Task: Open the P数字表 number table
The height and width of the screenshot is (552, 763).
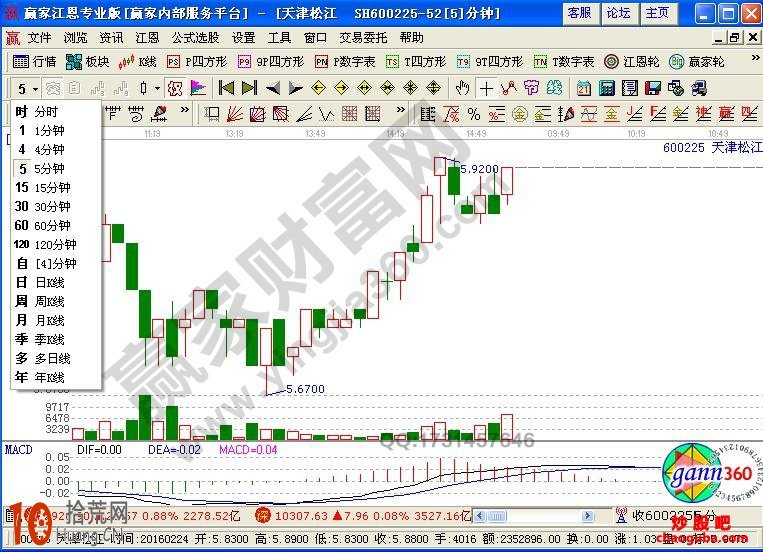Action: (x=345, y=62)
